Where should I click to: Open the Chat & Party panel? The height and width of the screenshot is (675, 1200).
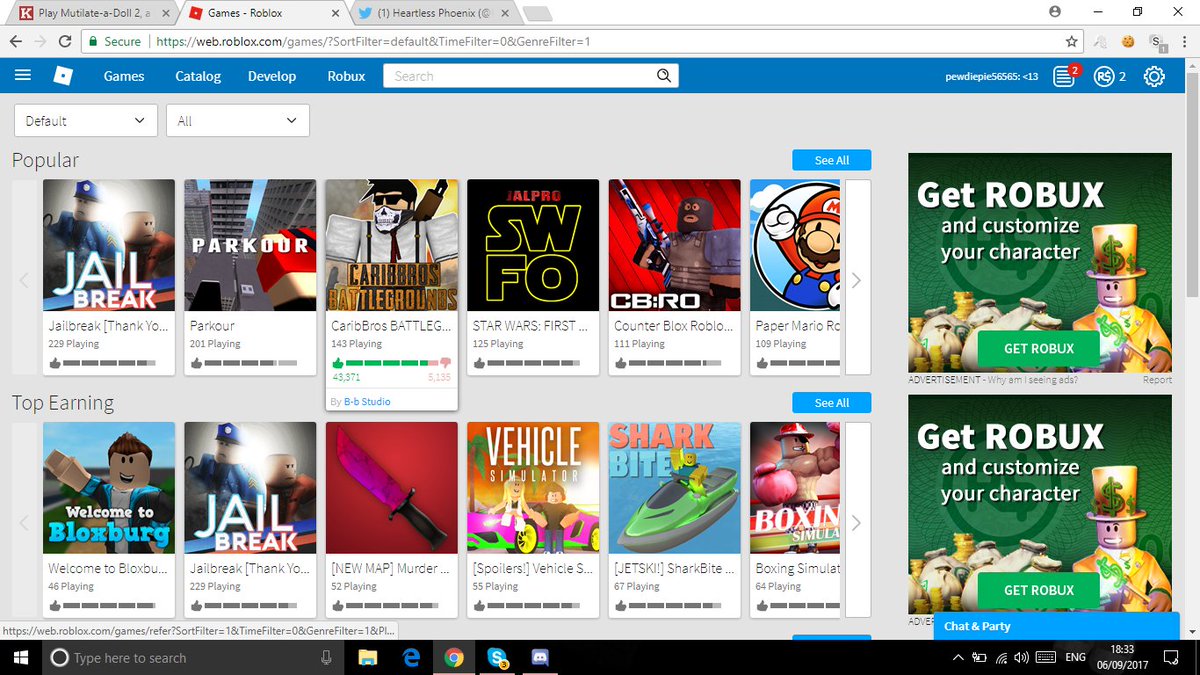pos(1057,626)
